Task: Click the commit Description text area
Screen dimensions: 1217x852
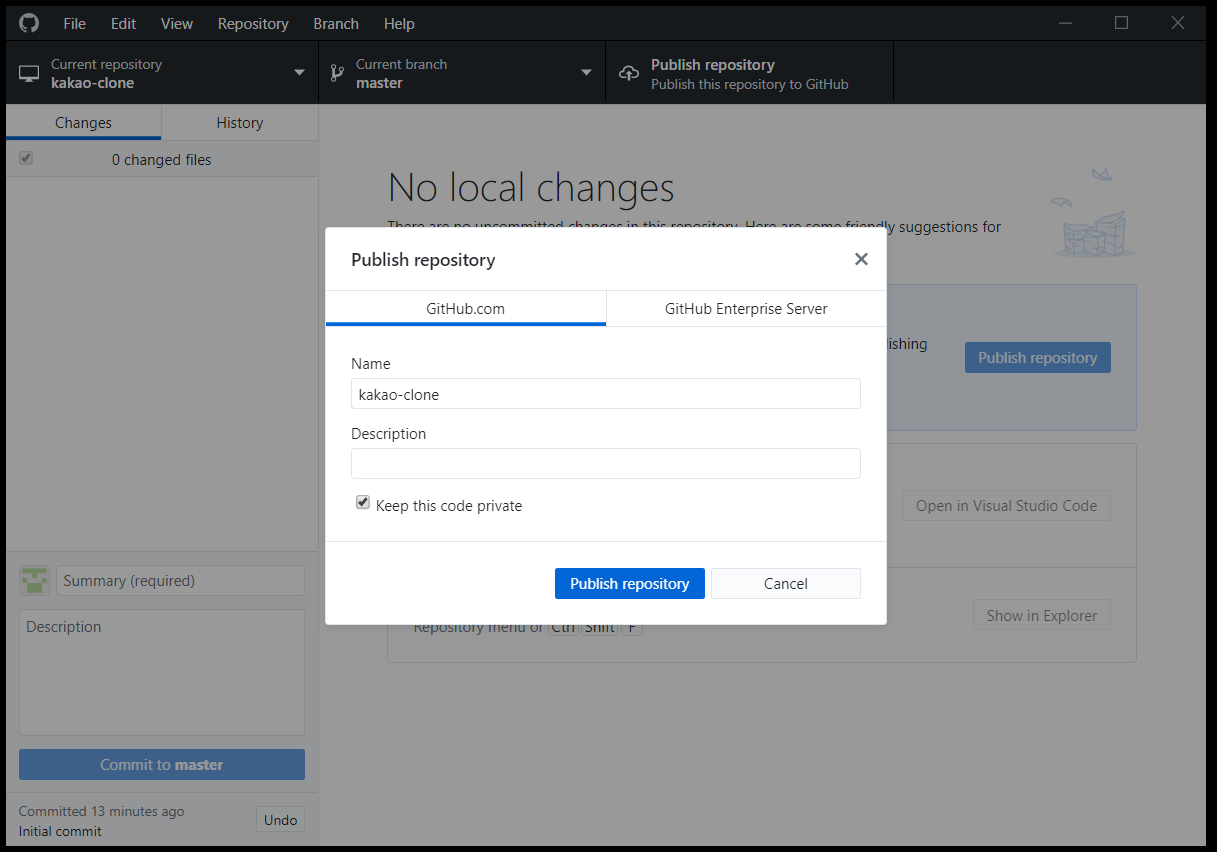Action: click(x=162, y=673)
